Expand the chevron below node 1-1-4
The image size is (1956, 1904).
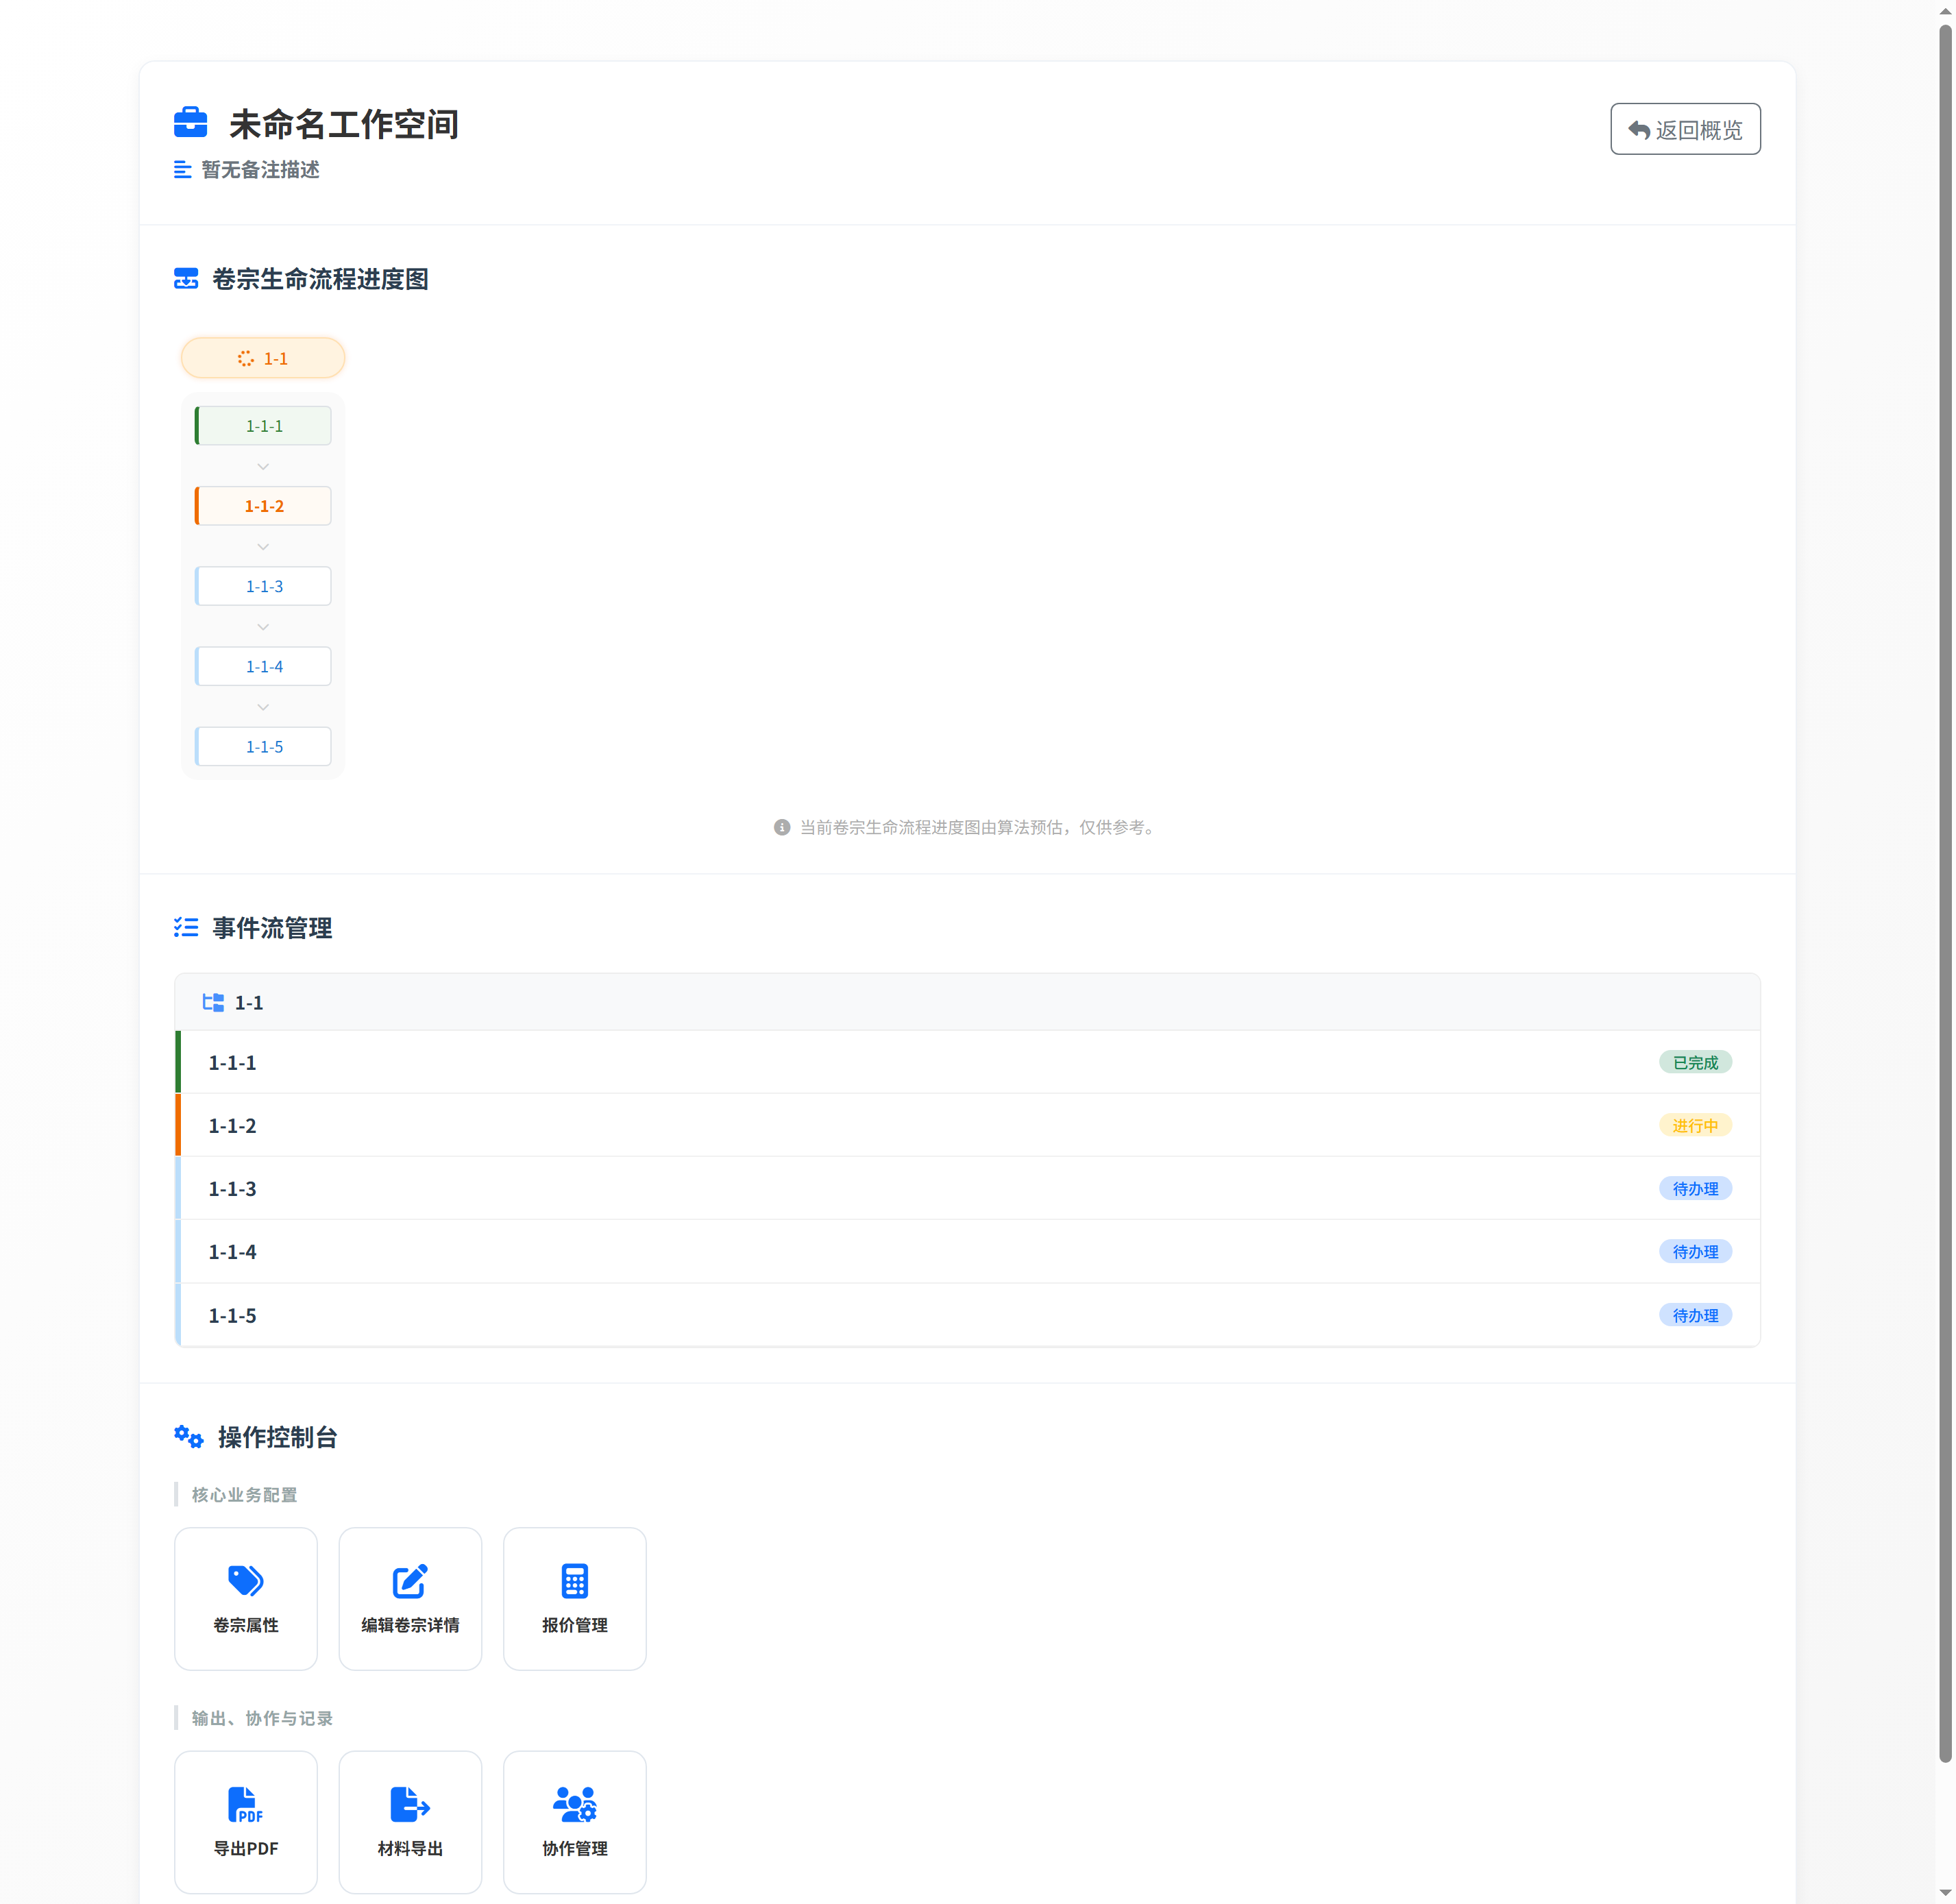coord(262,707)
